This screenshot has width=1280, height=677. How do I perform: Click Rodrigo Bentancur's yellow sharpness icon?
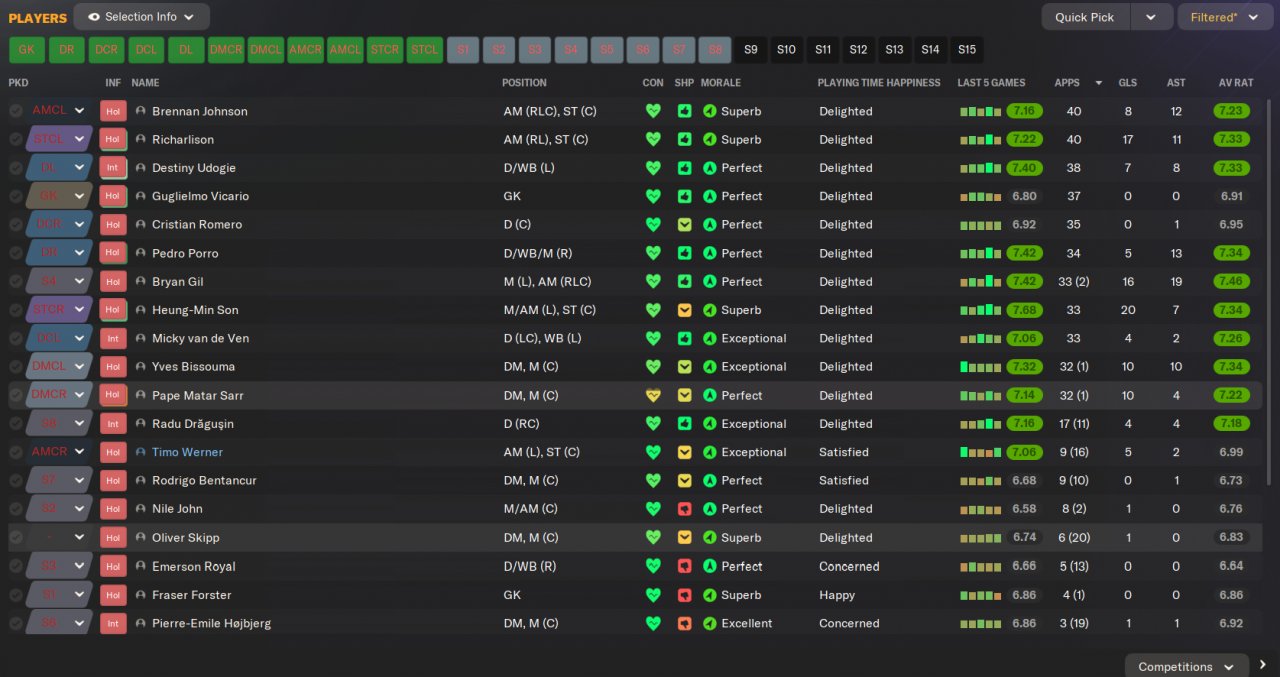click(x=684, y=481)
